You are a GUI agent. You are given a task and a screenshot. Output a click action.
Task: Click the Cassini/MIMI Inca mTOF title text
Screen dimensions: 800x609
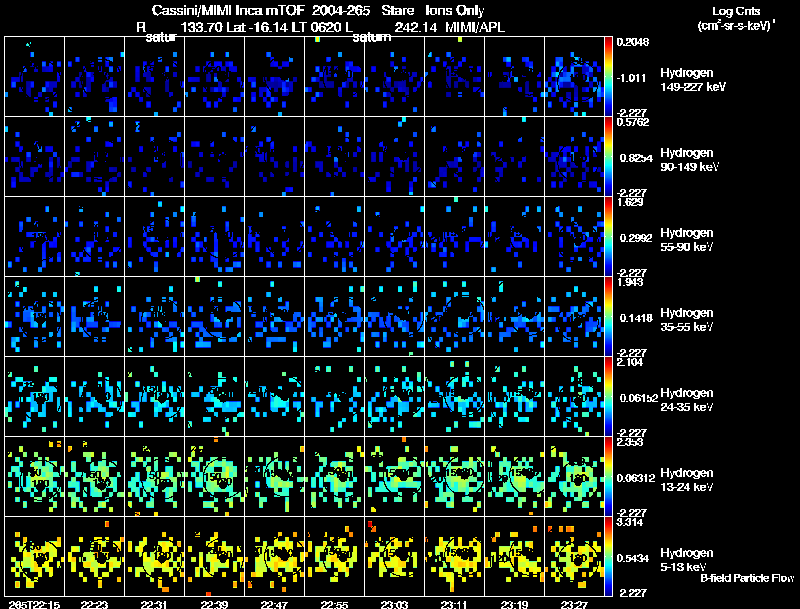(229, 11)
